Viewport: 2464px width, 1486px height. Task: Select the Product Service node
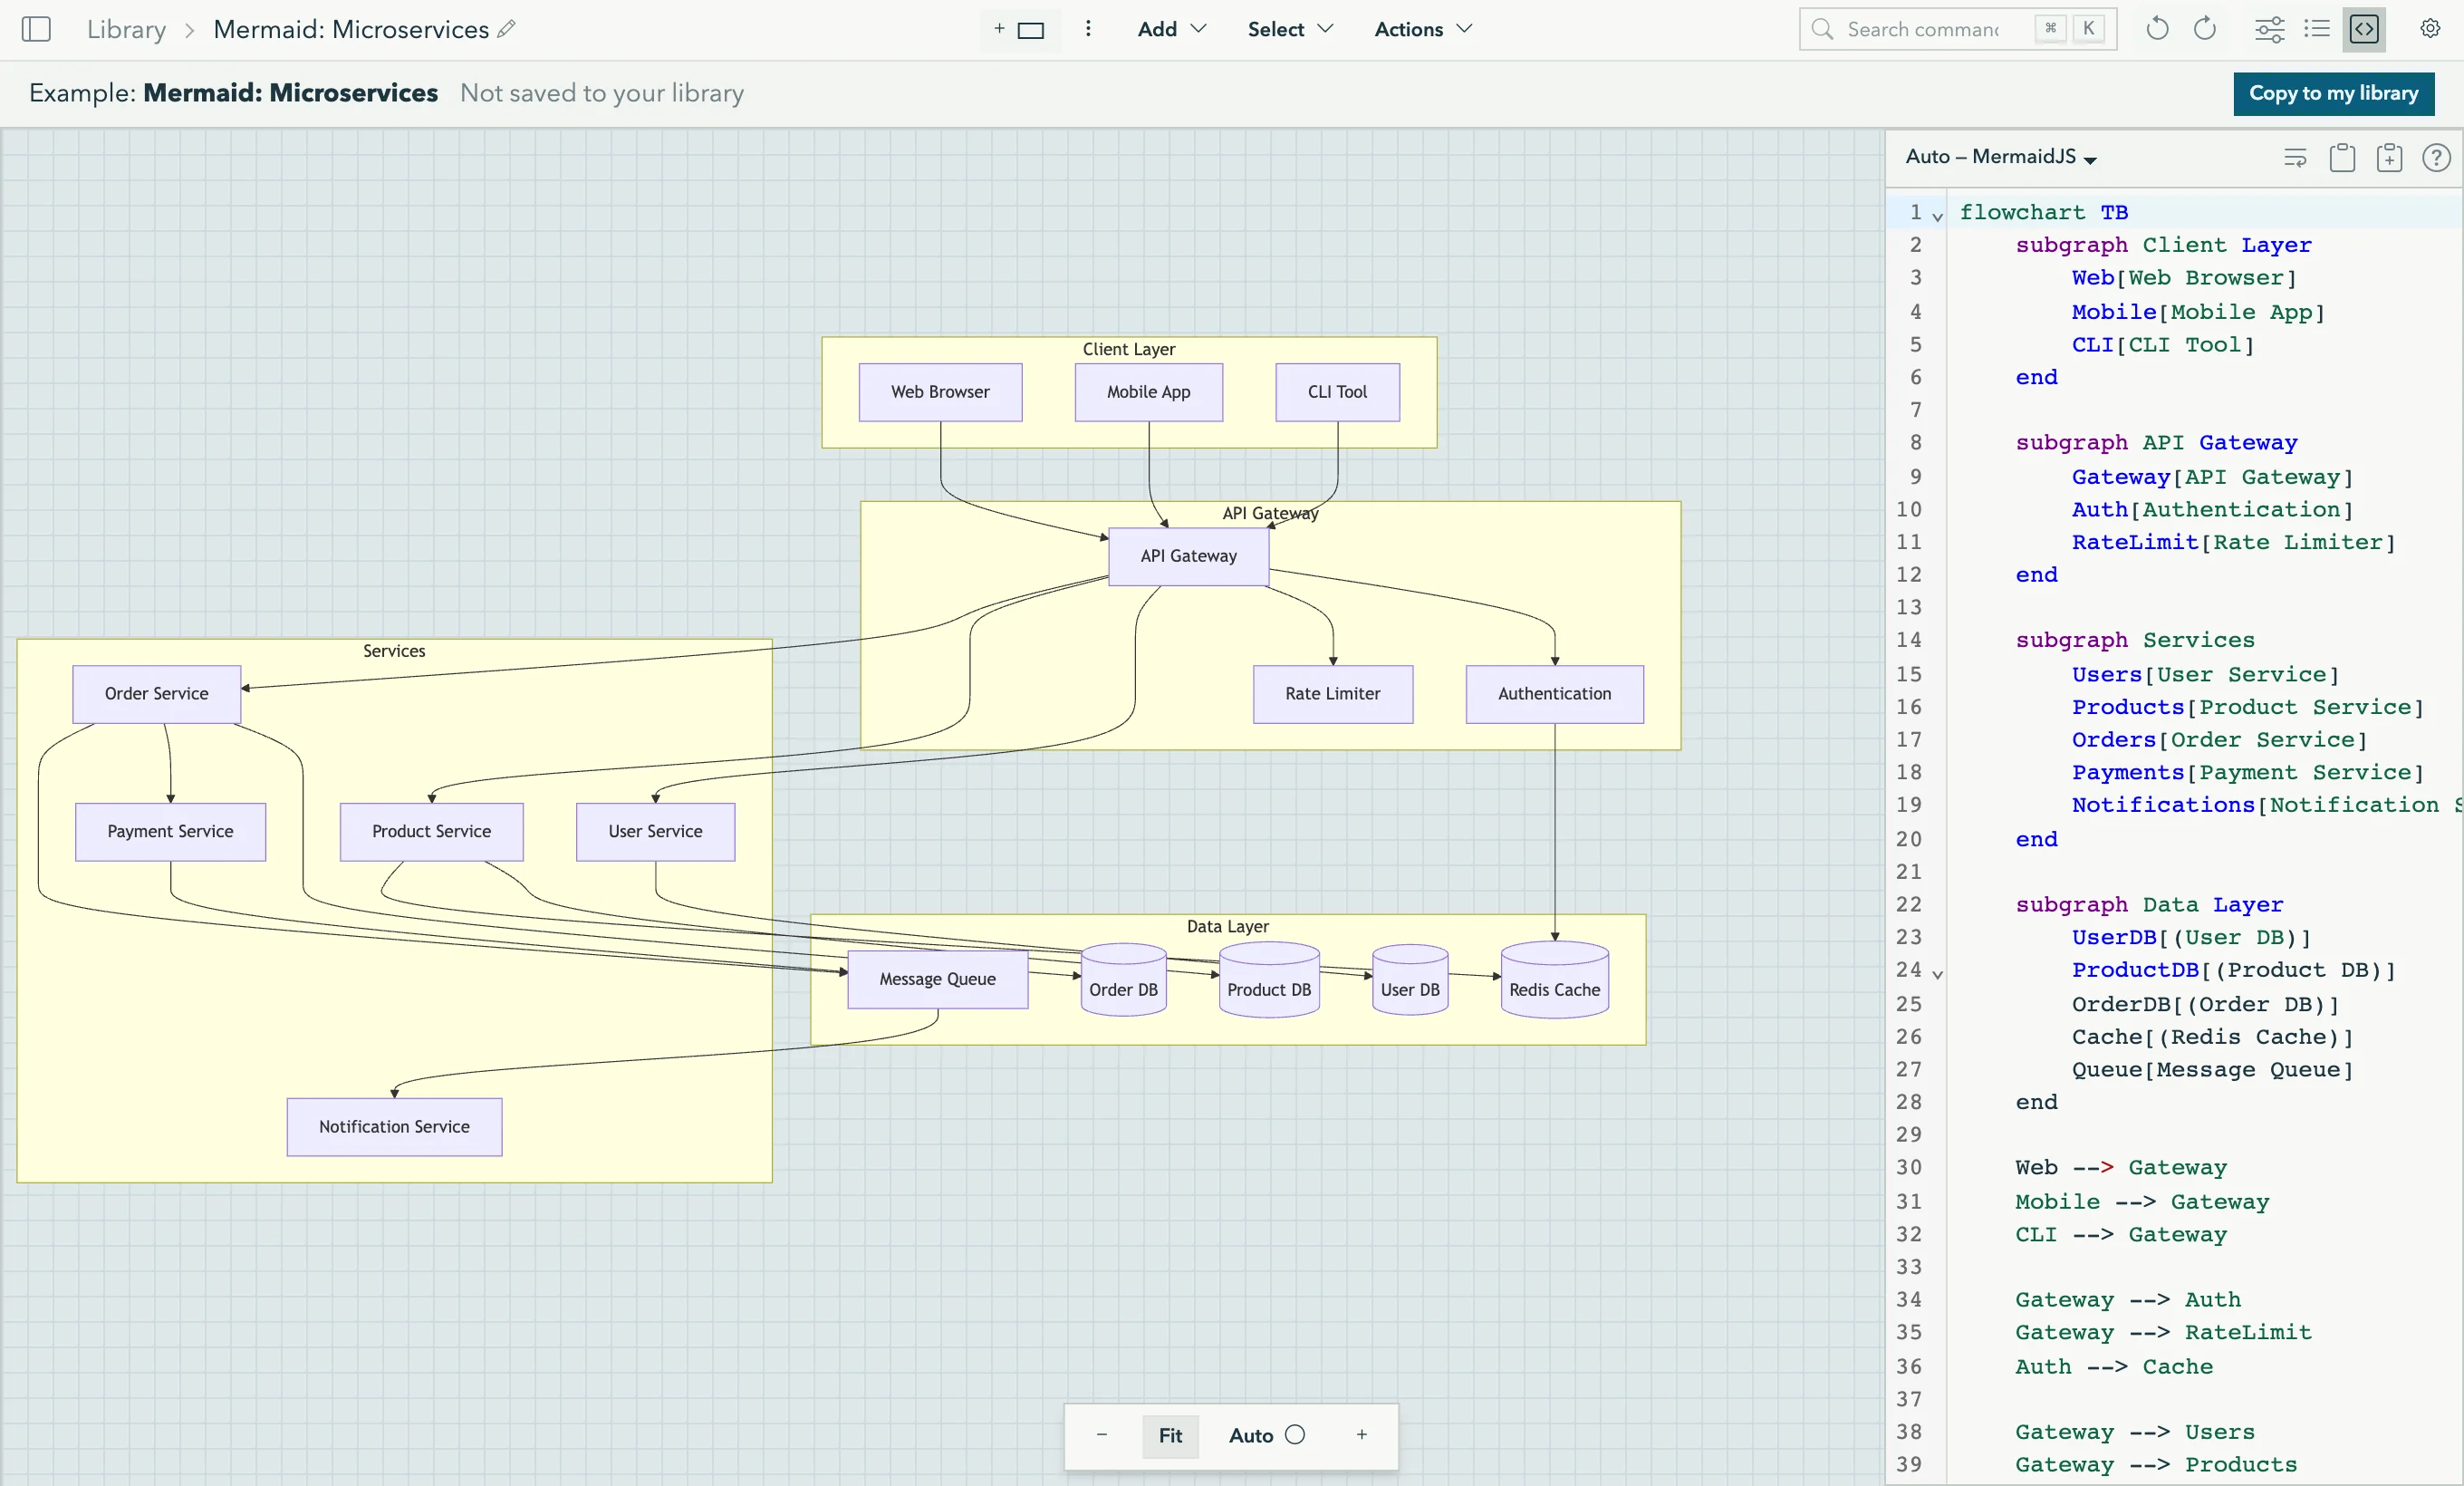431,832
